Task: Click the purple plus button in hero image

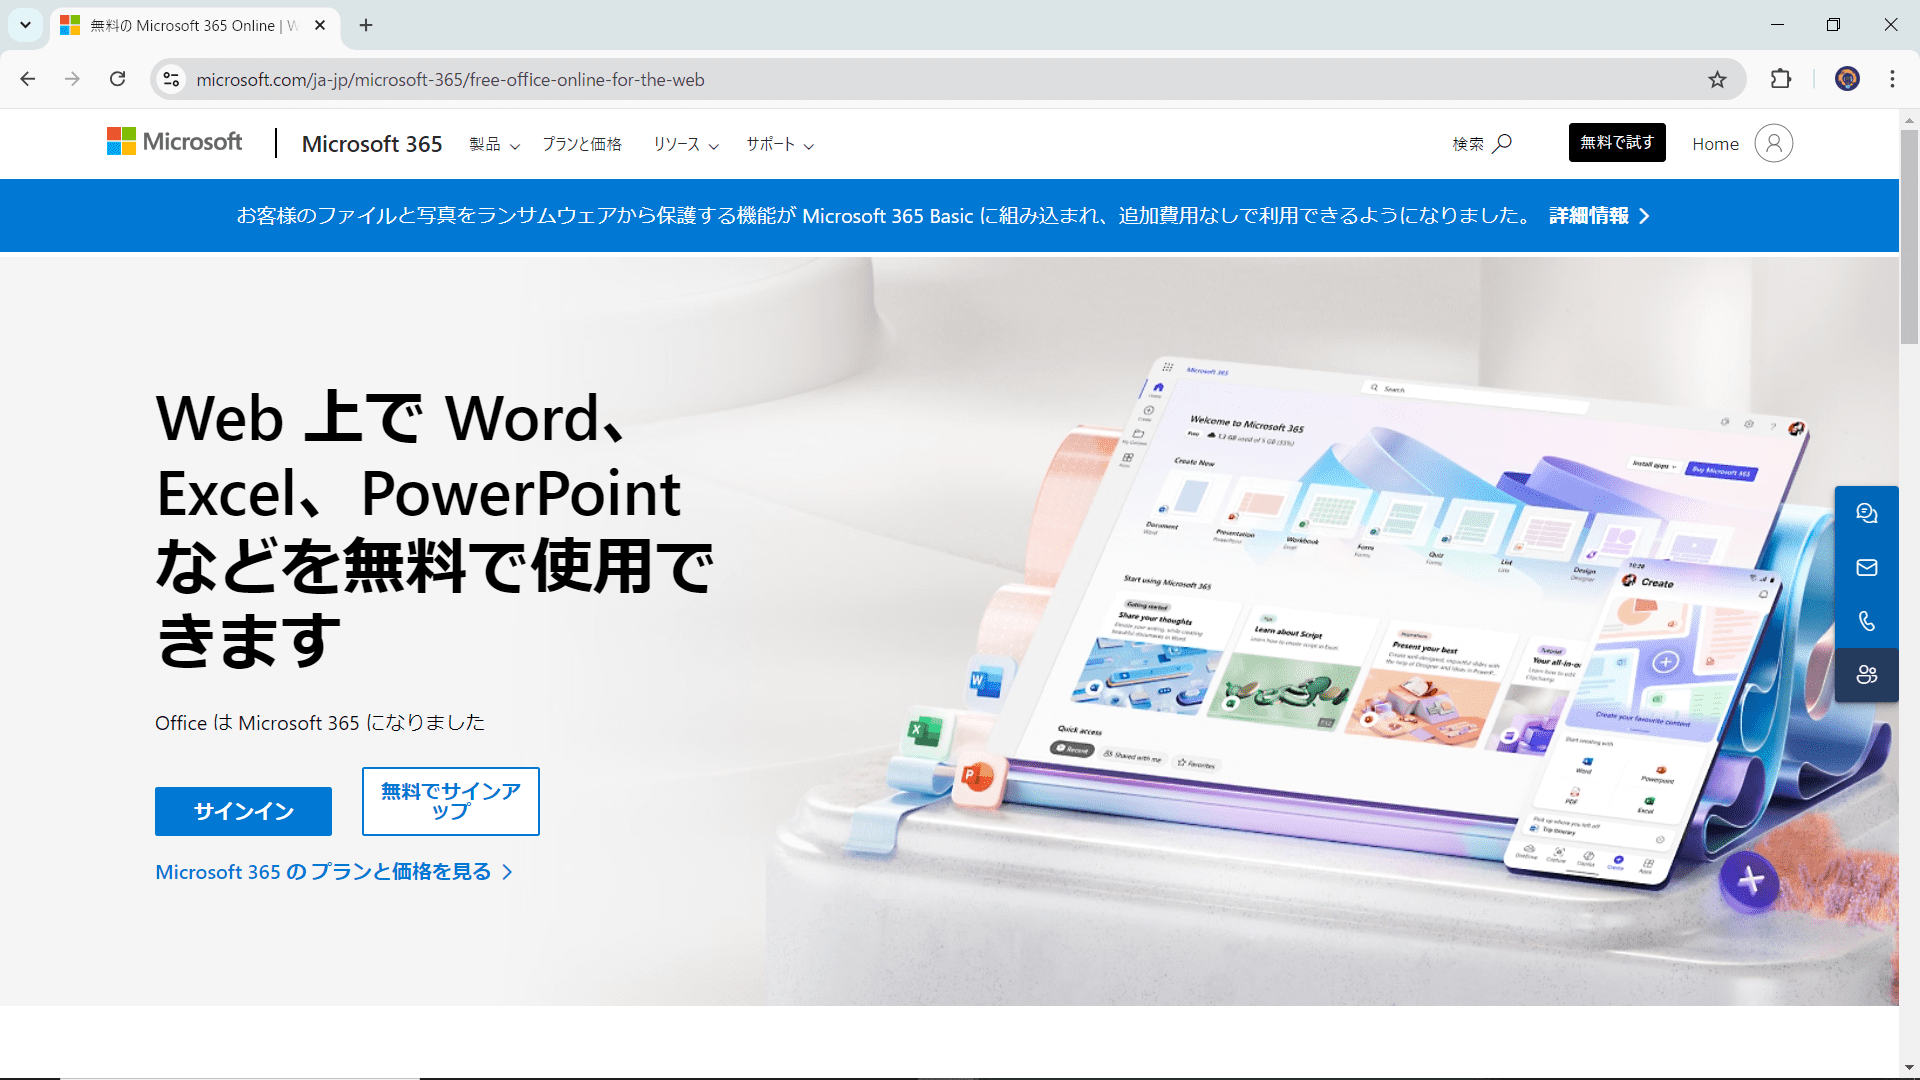Action: coord(1750,881)
